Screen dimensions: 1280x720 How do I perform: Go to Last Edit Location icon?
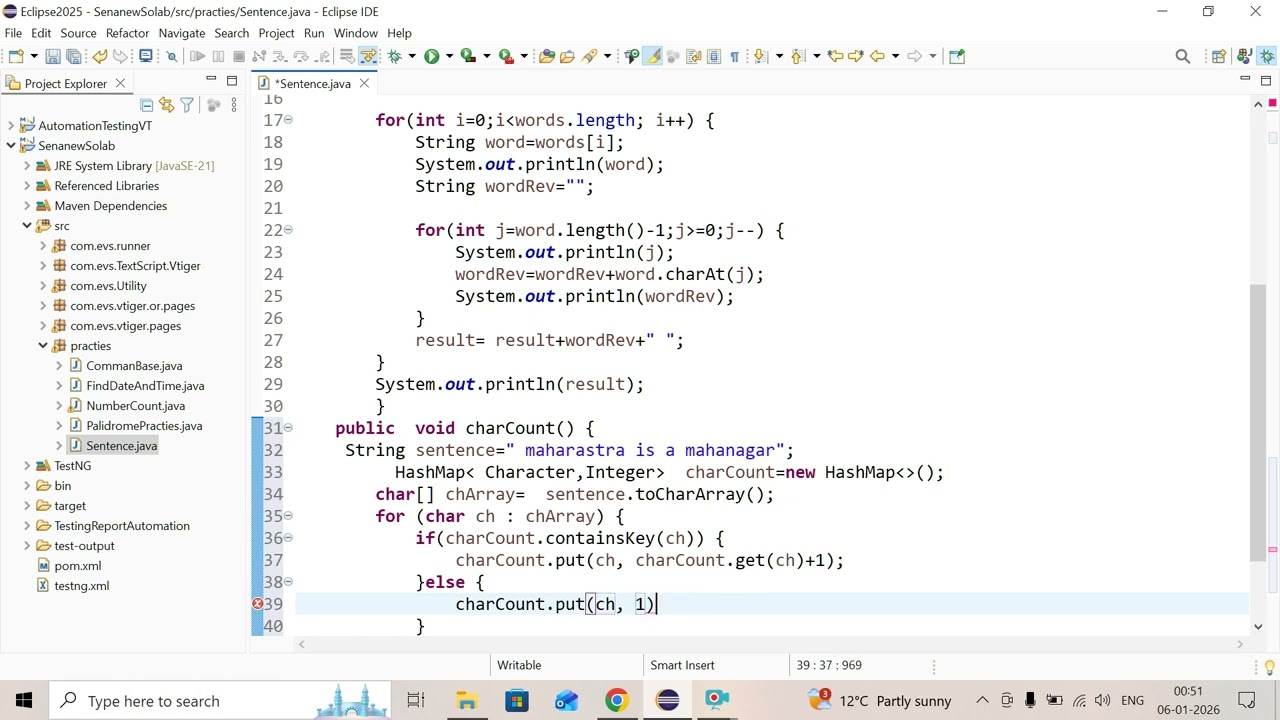(x=835, y=56)
